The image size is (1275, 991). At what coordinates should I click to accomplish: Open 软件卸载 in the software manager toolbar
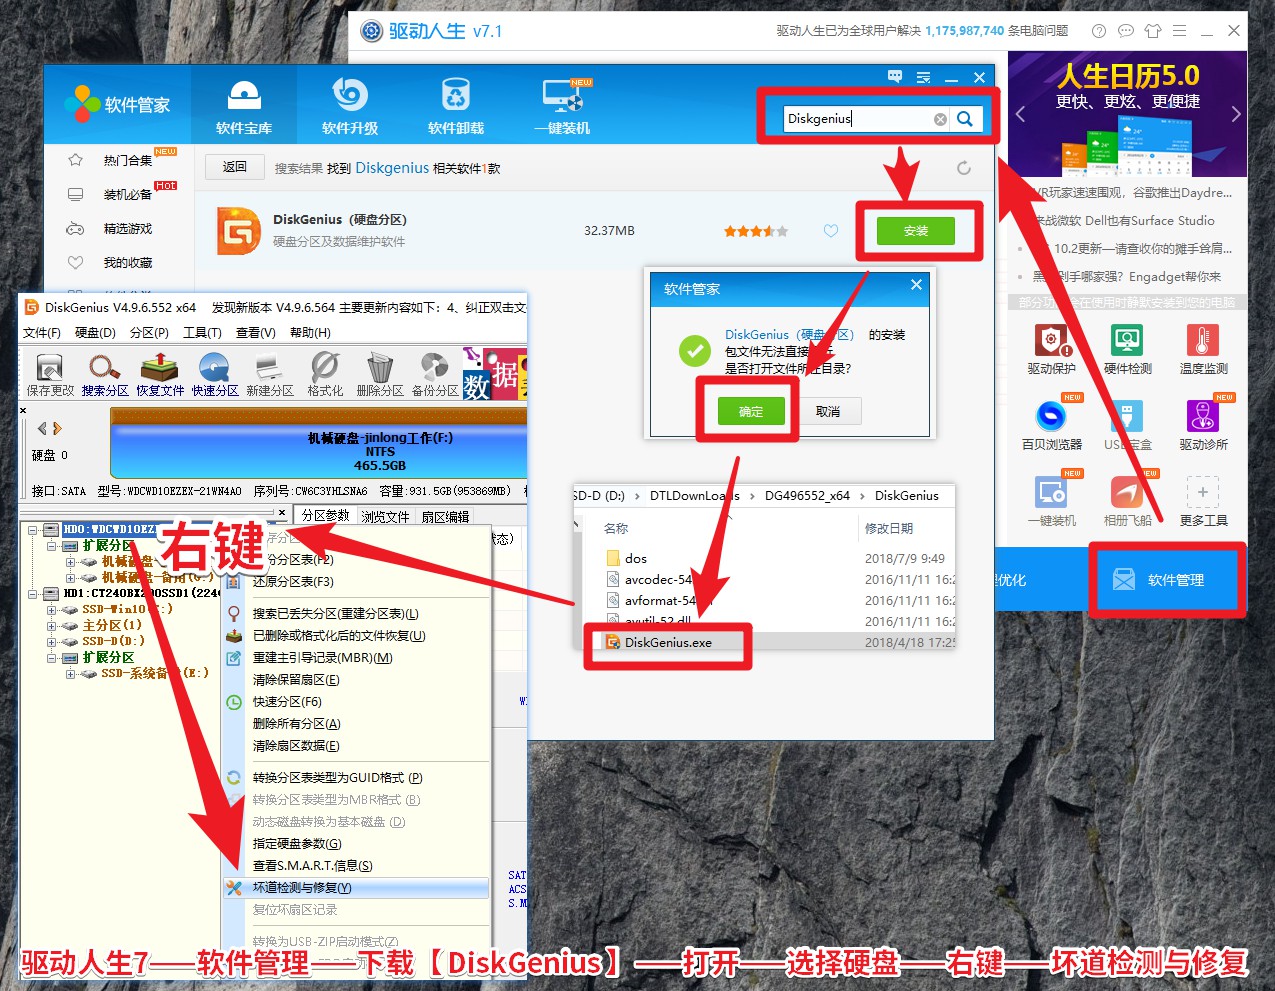[455, 103]
